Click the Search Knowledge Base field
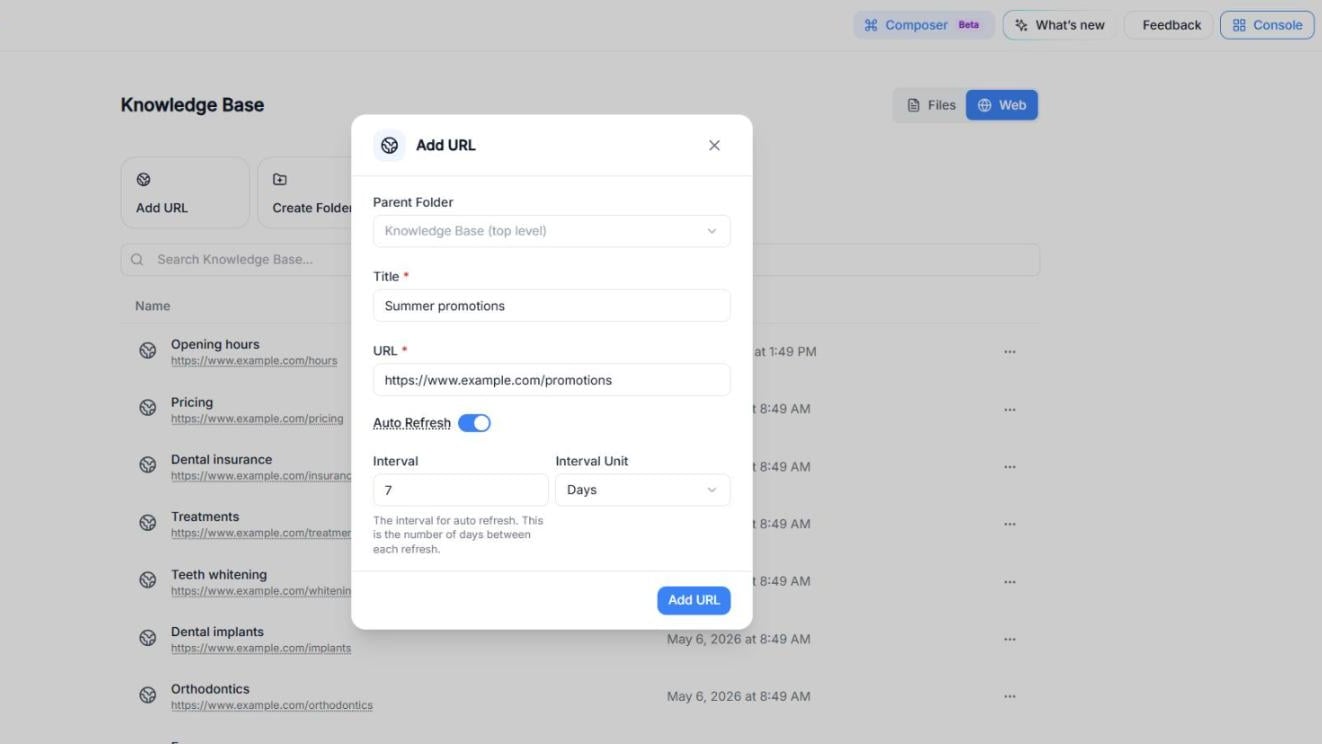Image resolution: width=1322 pixels, height=744 pixels. click(x=580, y=260)
